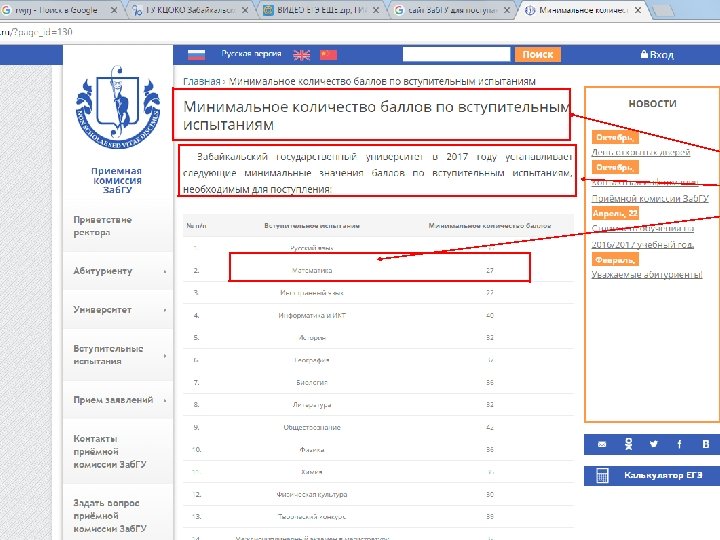This screenshot has width=720, height=540.
Task: Close the third browser tab ВИЦЕО
Action: pyautogui.click(x=376, y=10)
